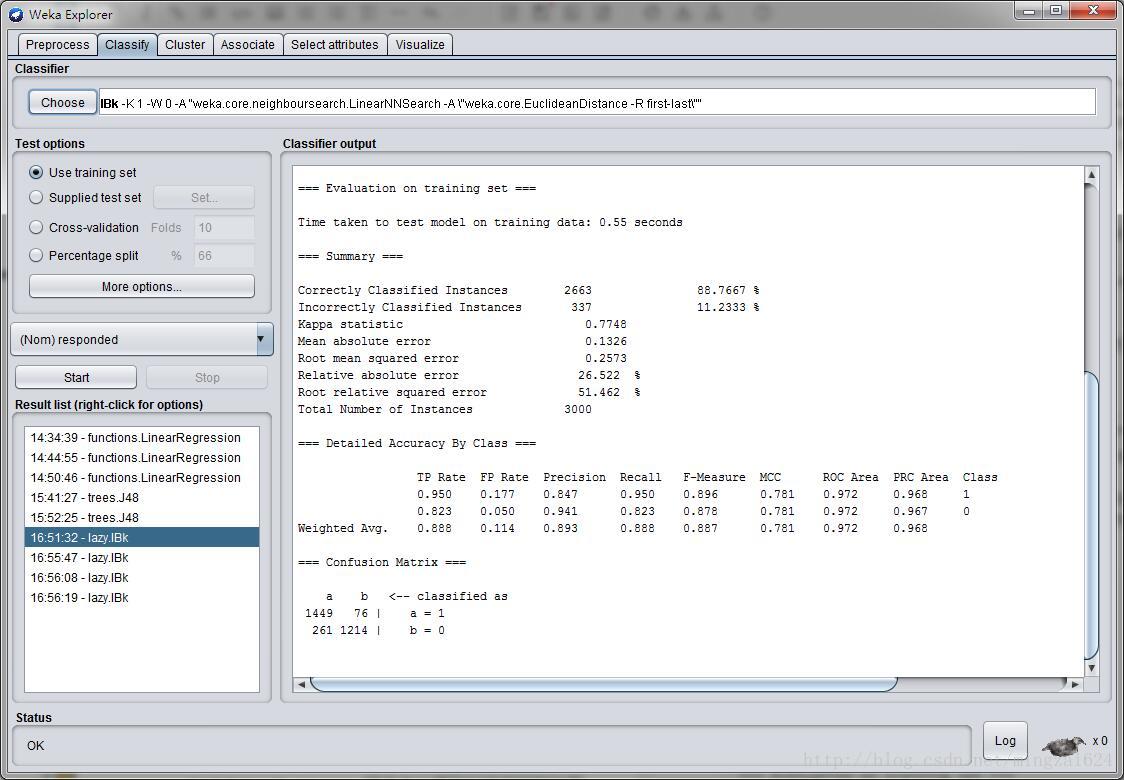The height and width of the screenshot is (780, 1124).
Task: Select result 15:41:27 trees.J48
Action: 142,498
